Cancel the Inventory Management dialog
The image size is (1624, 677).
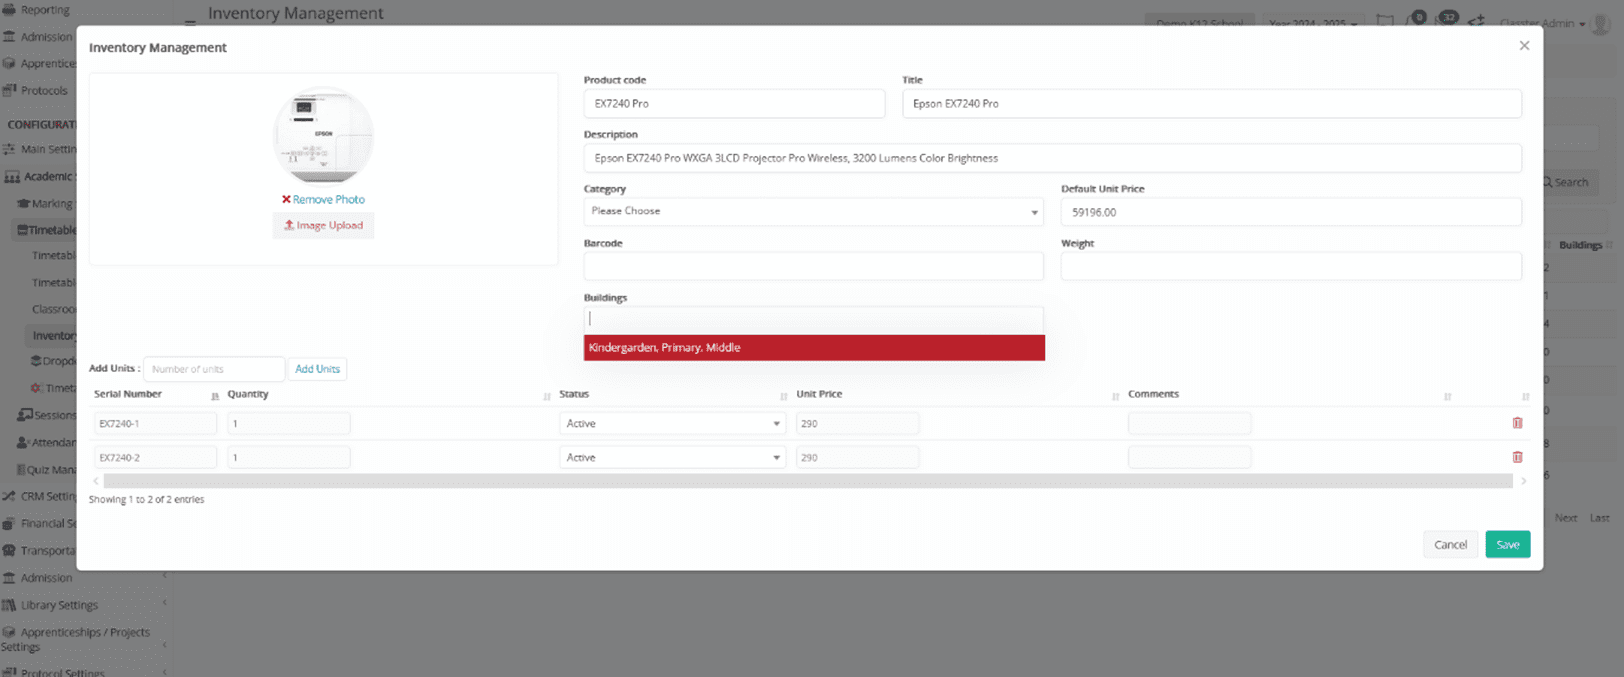(1450, 544)
